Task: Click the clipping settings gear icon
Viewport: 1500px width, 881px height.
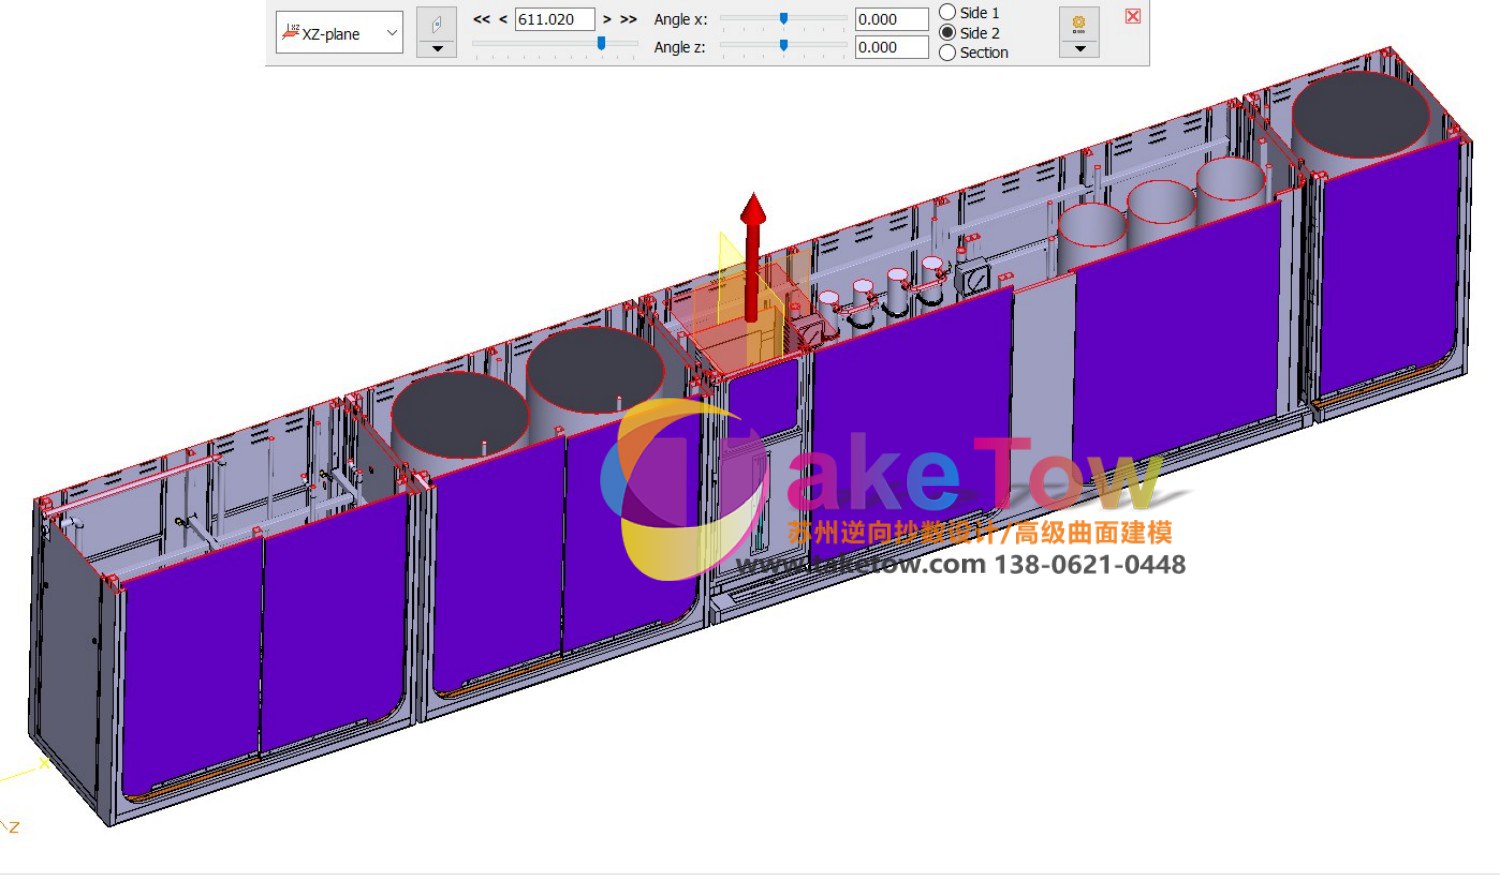Action: pos(1079,24)
